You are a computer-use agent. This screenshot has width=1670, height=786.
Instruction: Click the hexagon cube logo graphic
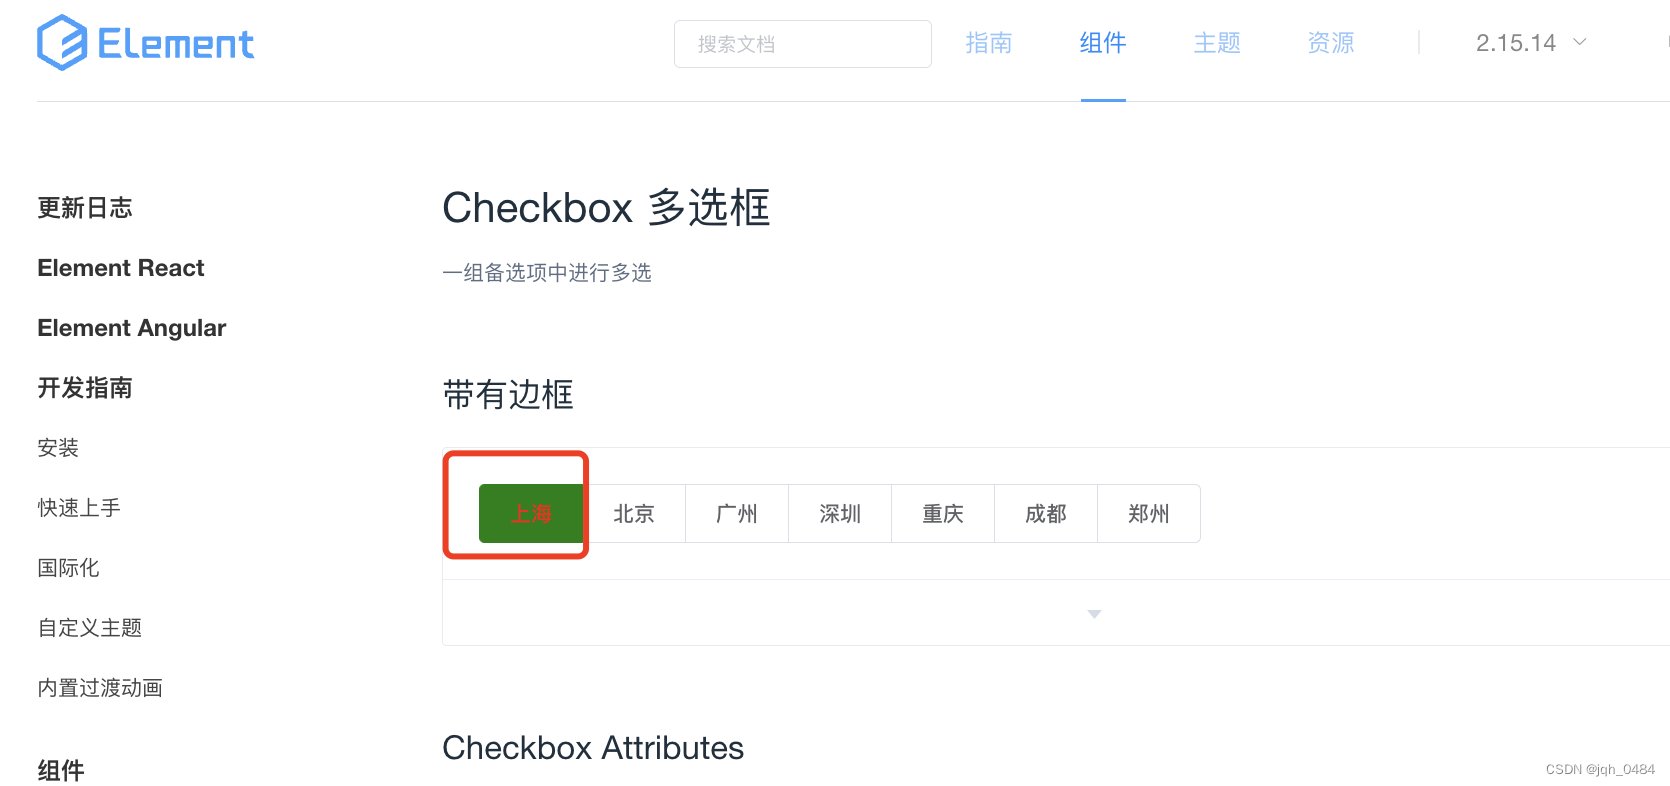point(60,42)
